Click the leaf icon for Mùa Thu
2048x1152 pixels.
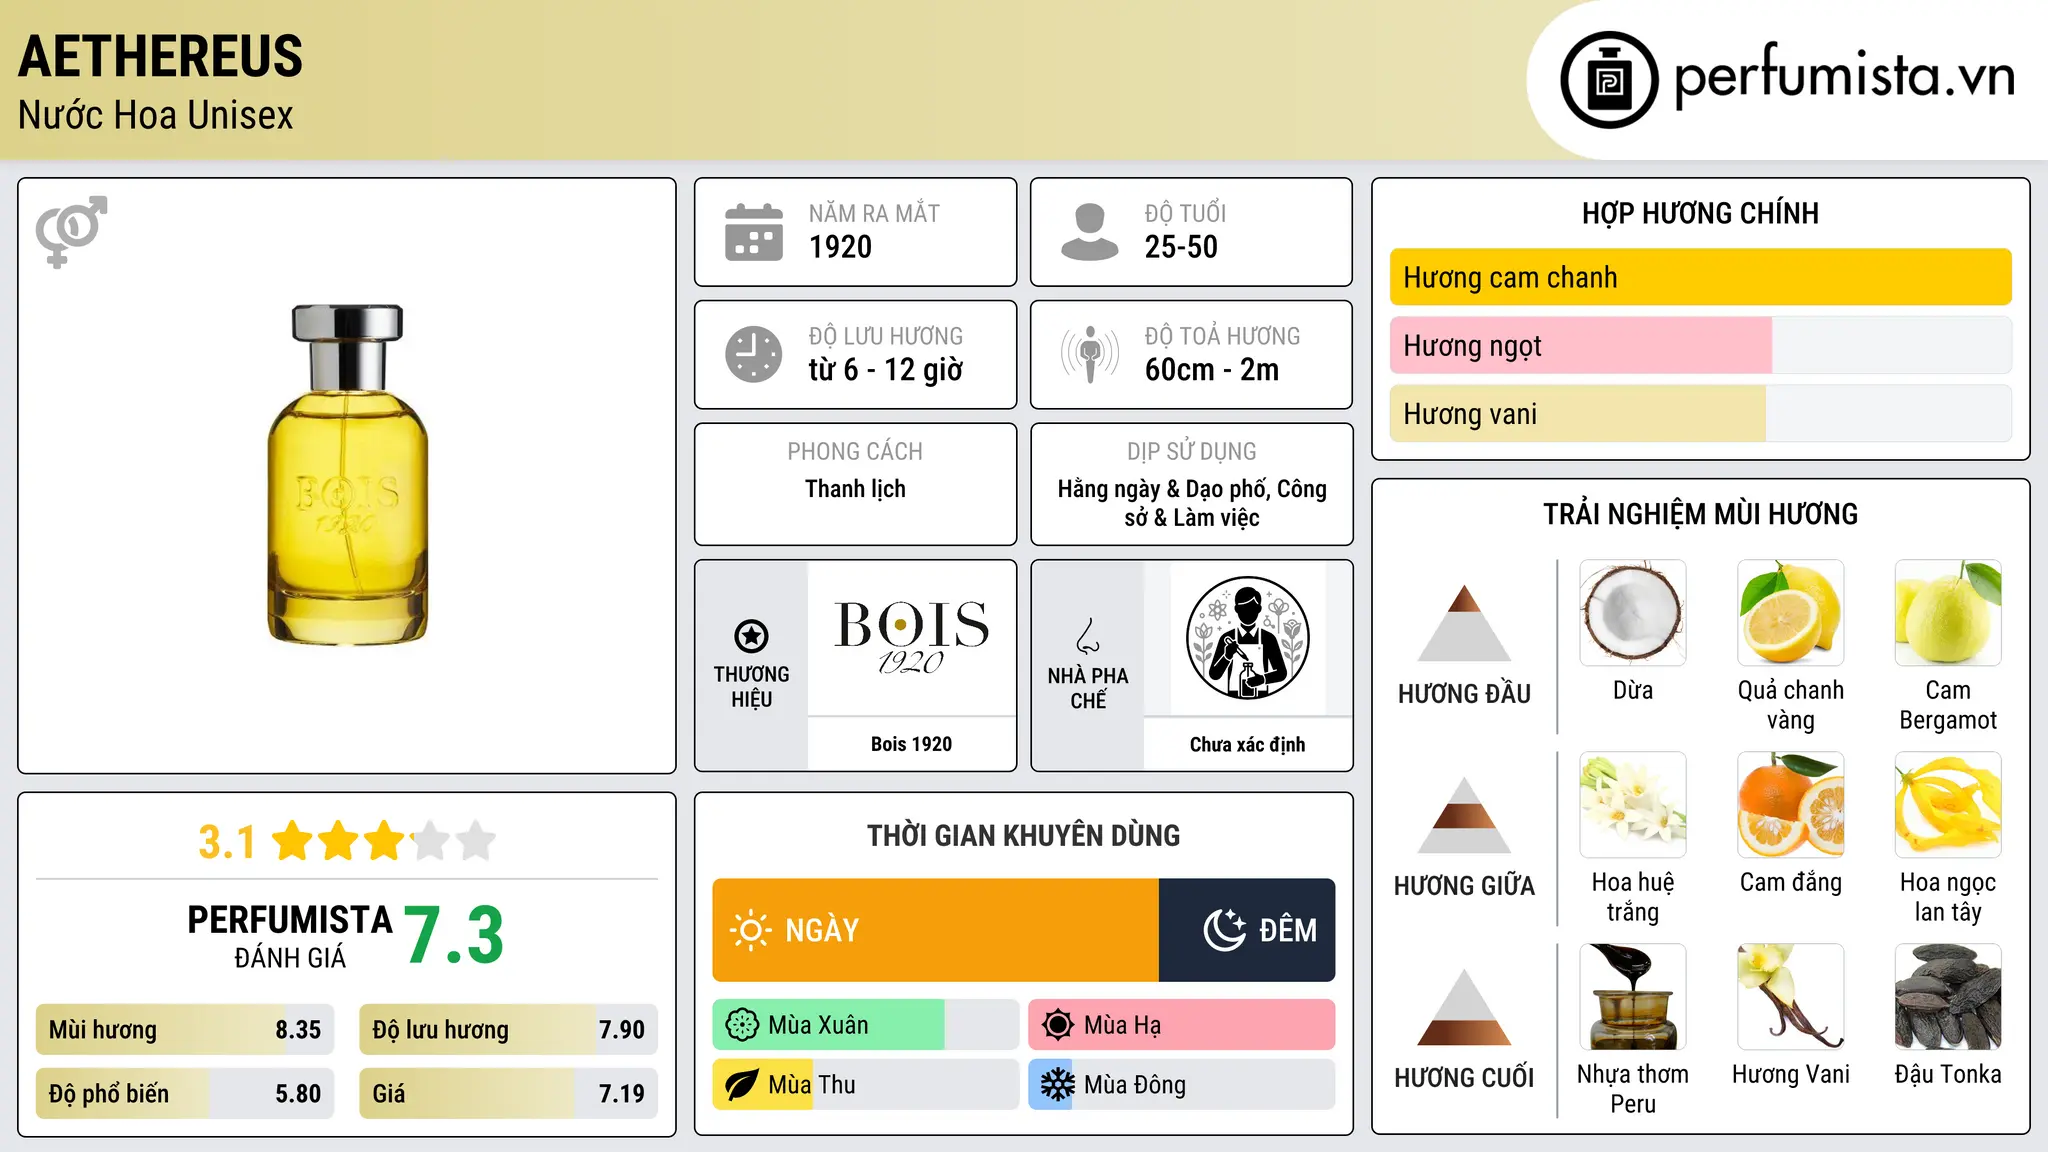click(742, 1085)
